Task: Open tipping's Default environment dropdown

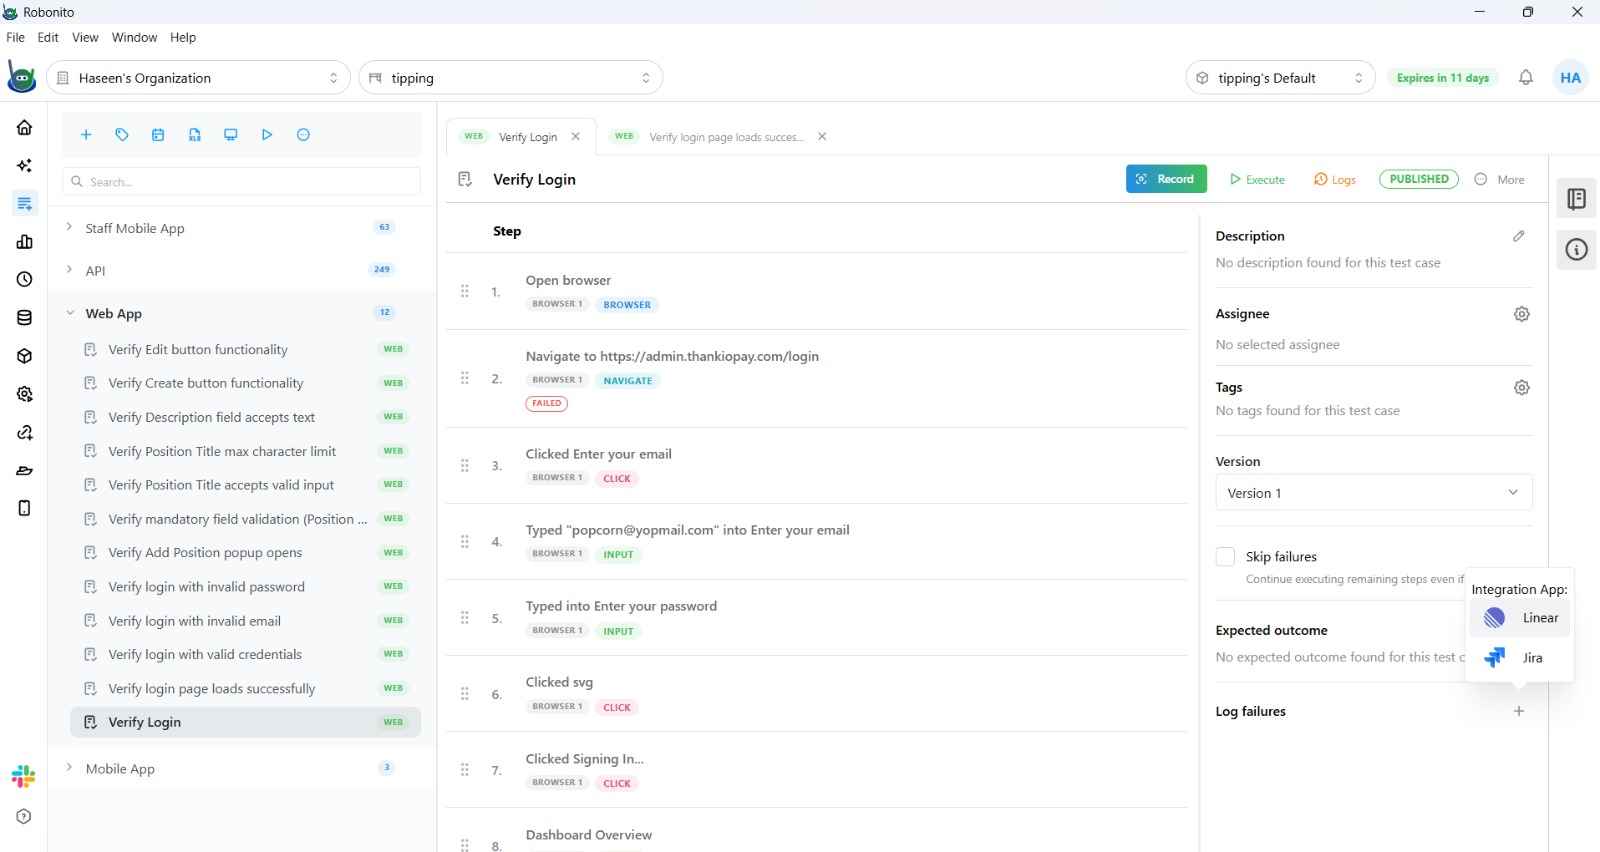Action: 1280,78
